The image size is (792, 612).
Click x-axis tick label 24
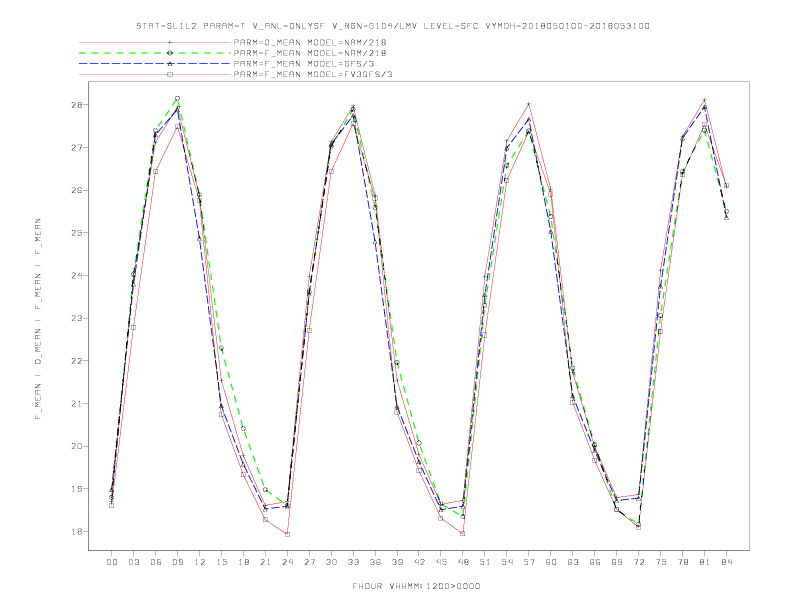pos(287,562)
